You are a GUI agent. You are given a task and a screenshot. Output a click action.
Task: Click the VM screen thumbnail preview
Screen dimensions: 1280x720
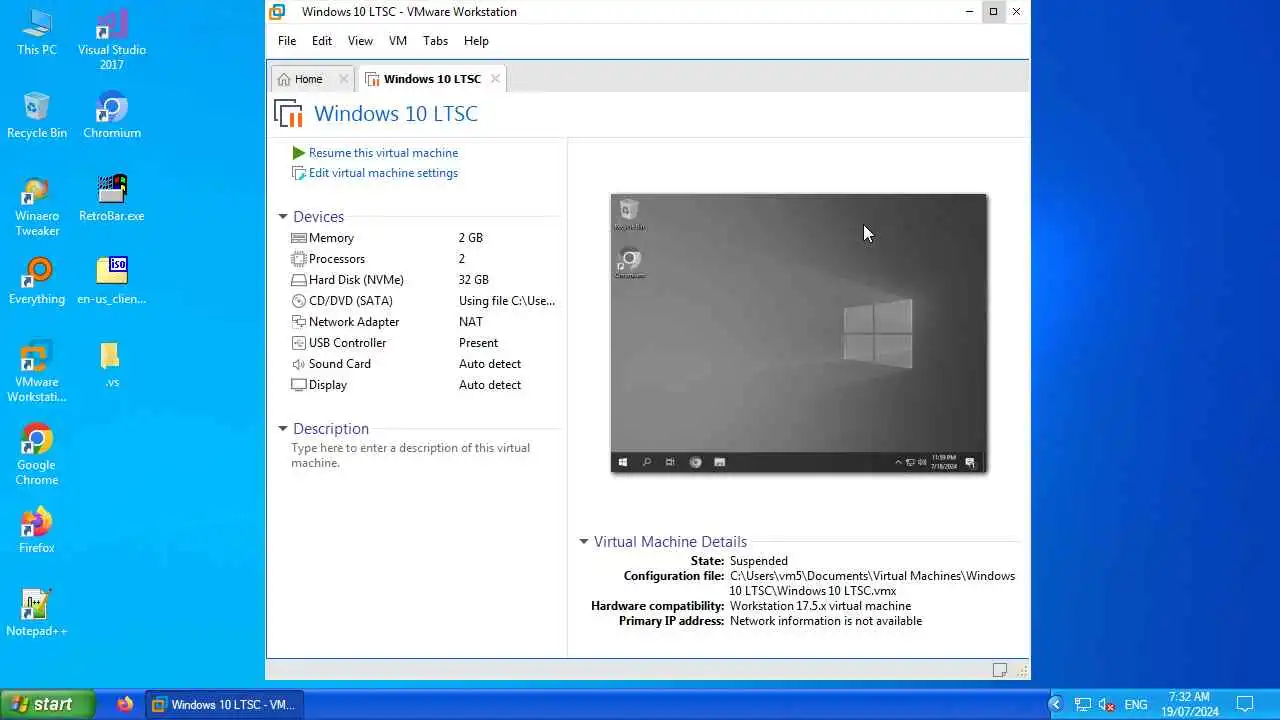pos(798,333)
